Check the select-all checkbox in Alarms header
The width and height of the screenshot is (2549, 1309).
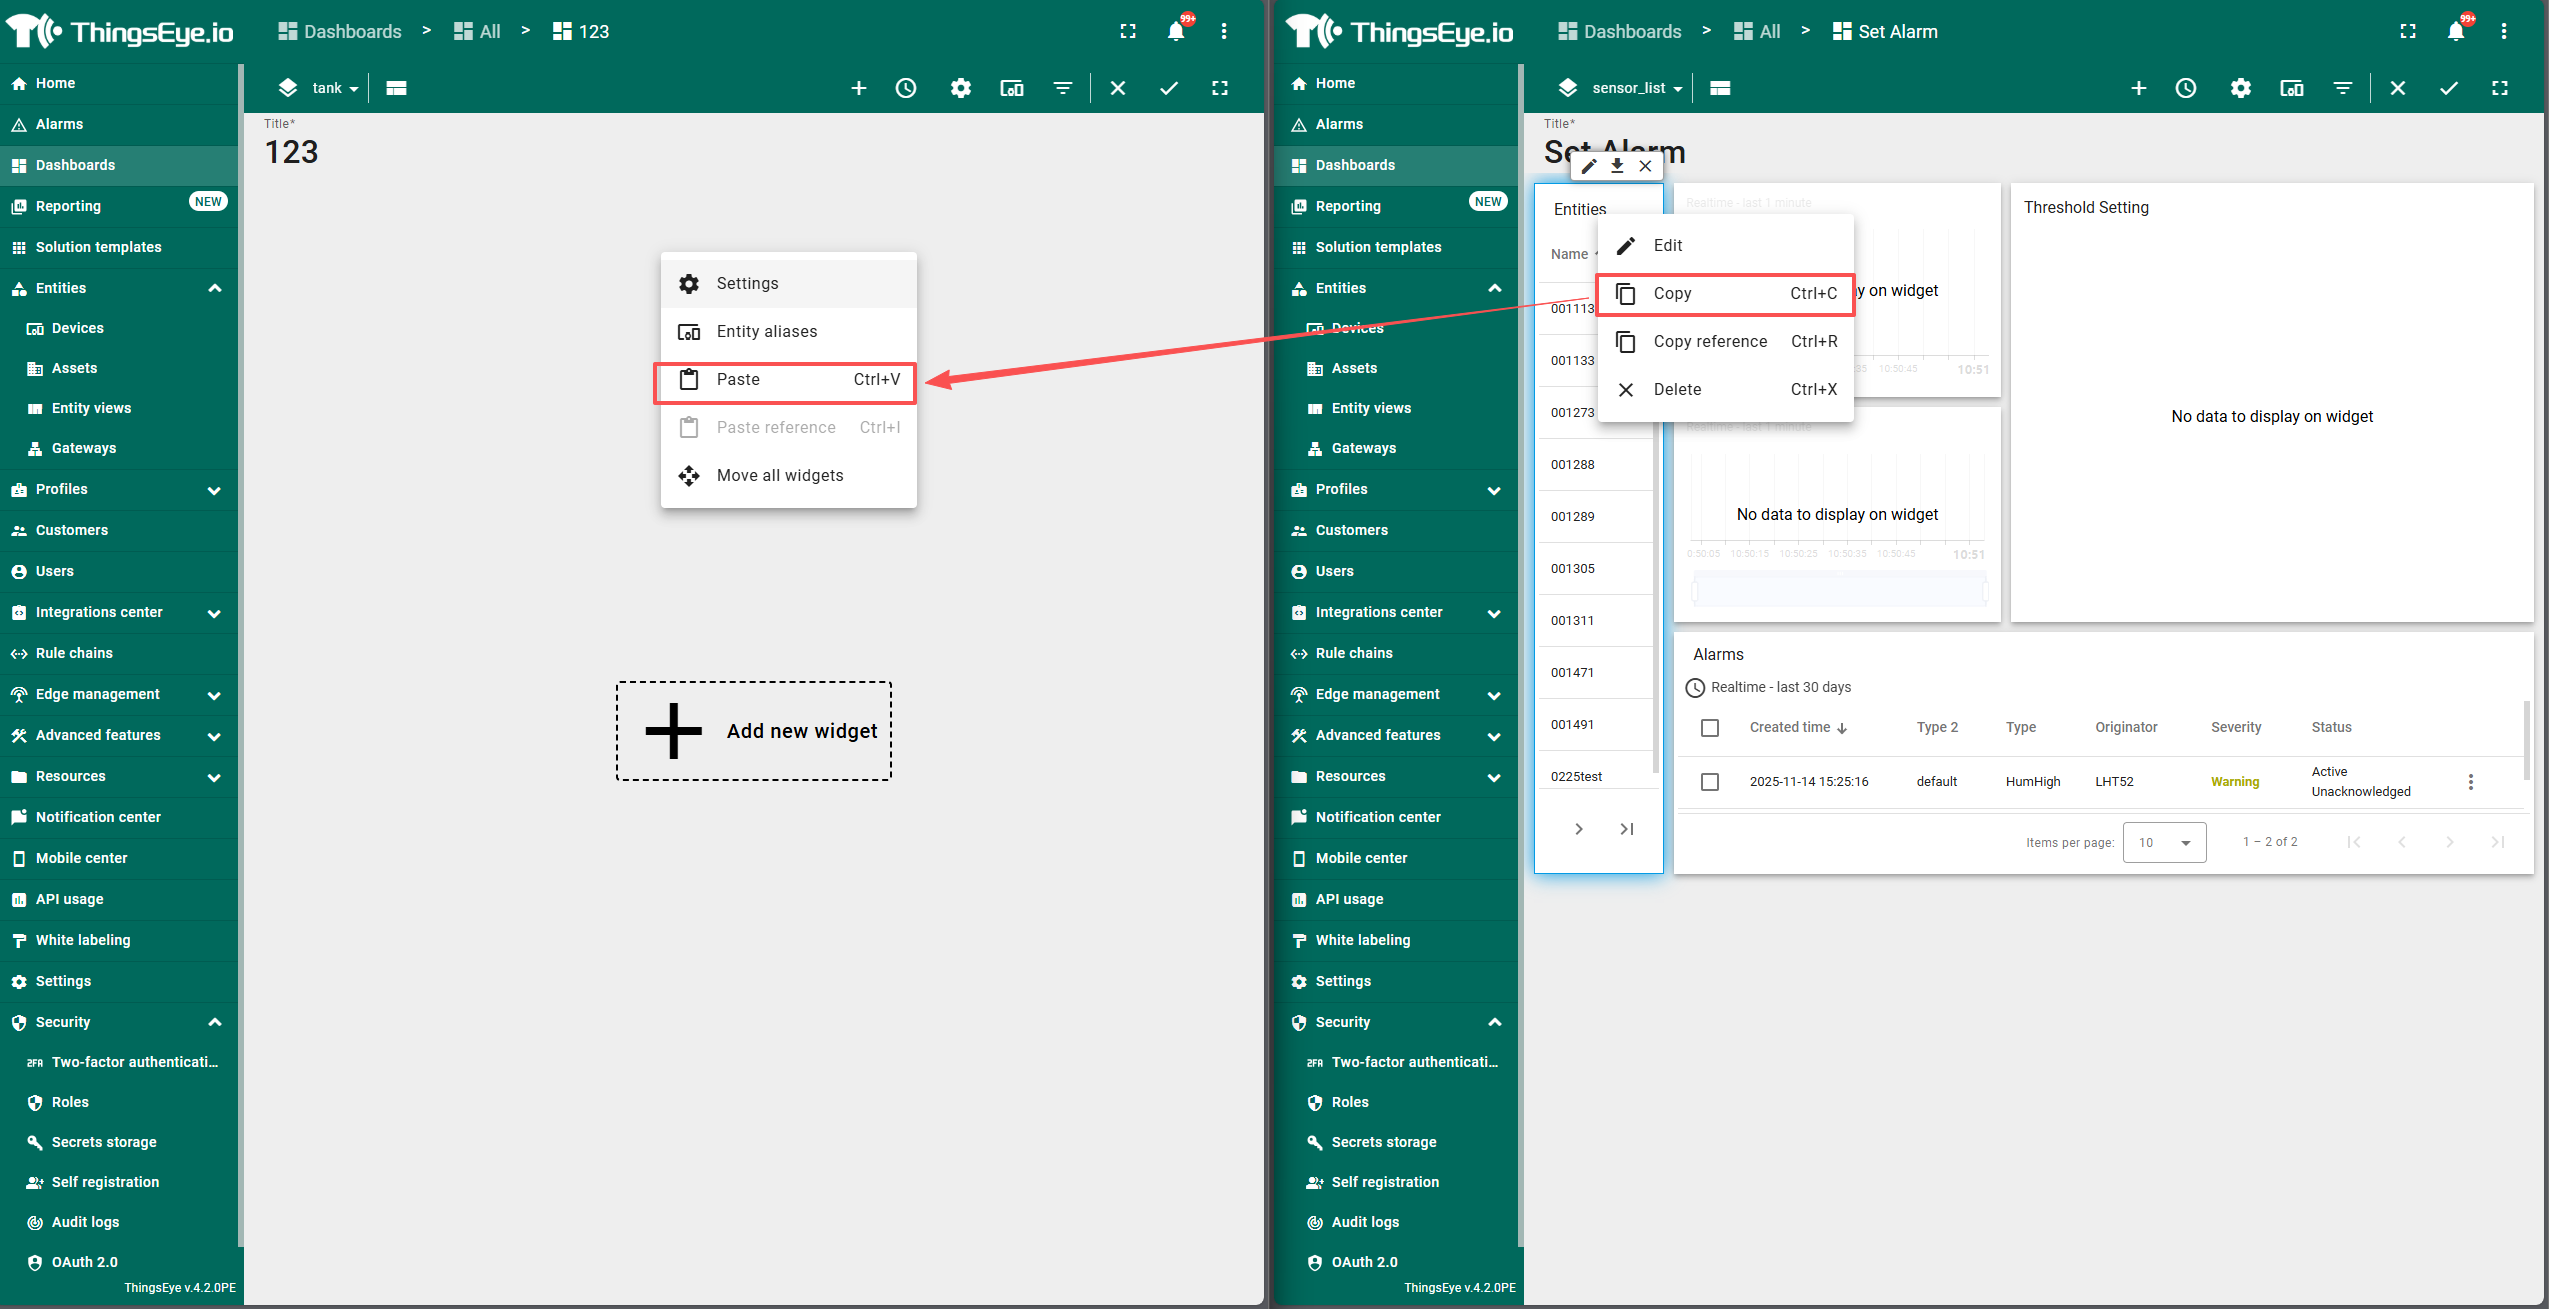1710,728
